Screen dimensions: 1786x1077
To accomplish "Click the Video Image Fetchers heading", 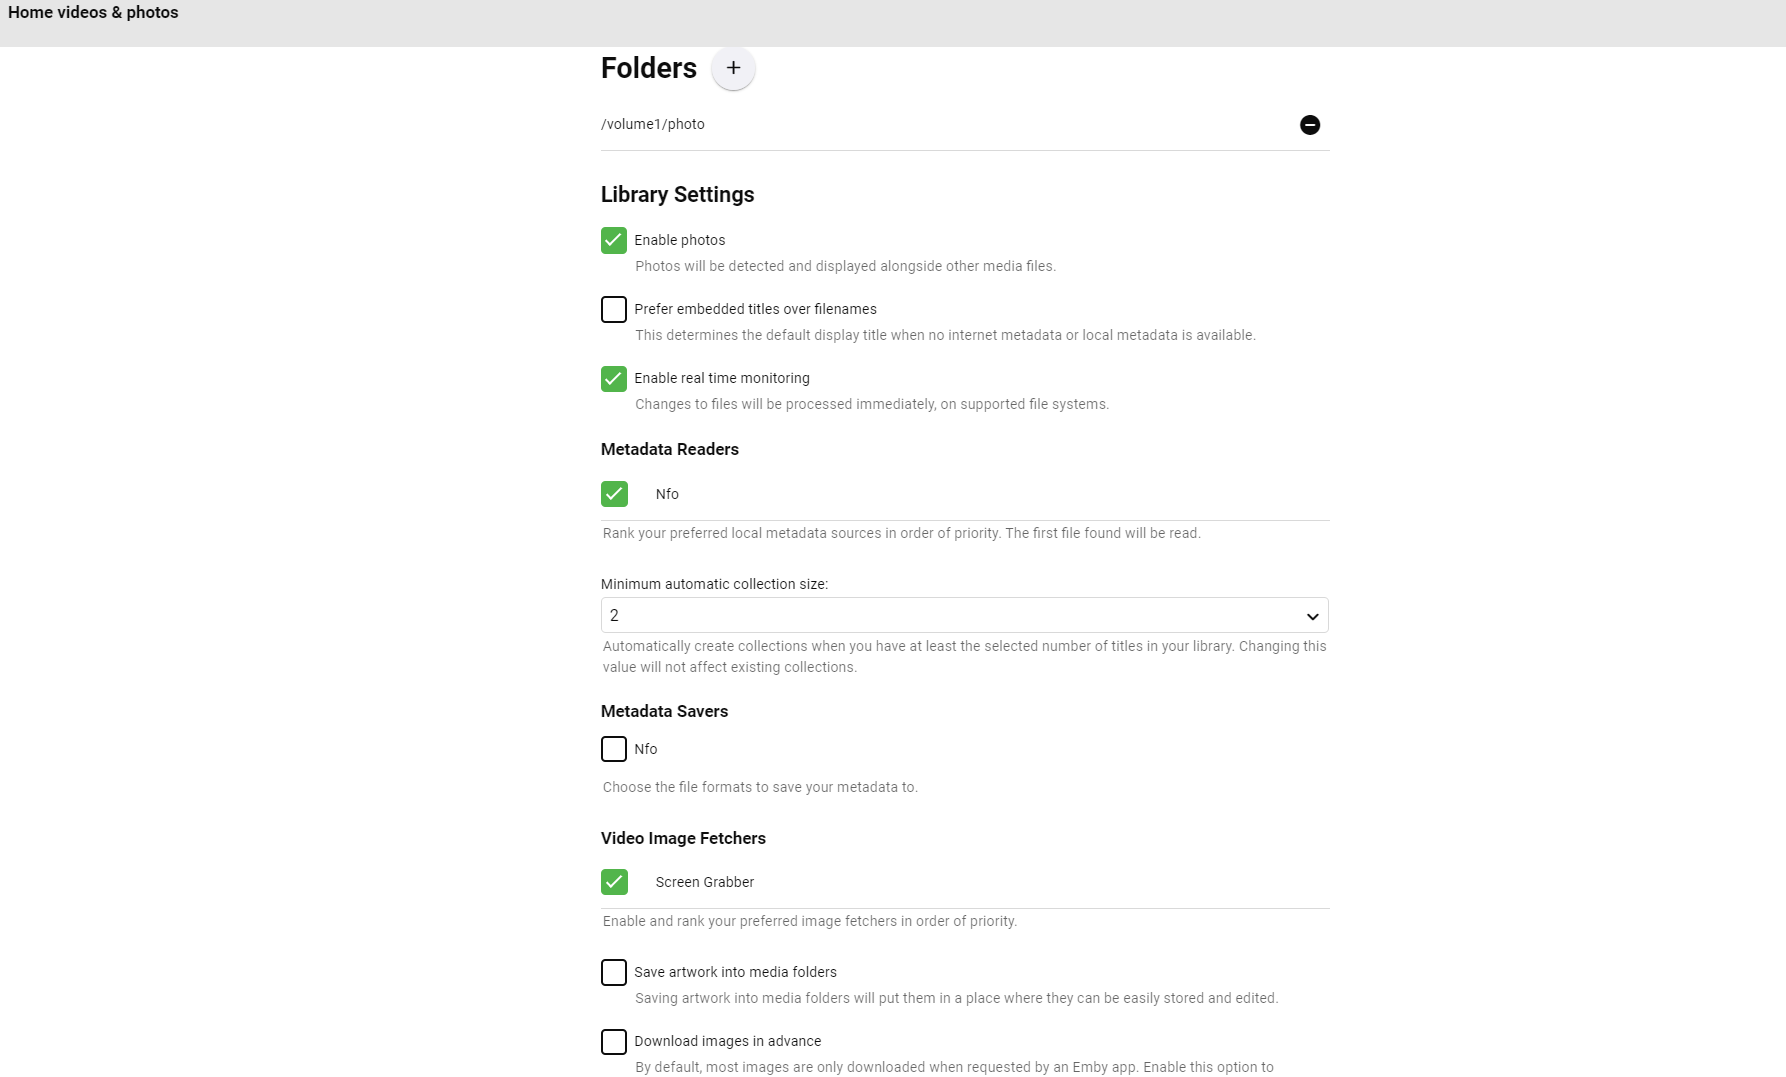I will click(x=683, y=838).
